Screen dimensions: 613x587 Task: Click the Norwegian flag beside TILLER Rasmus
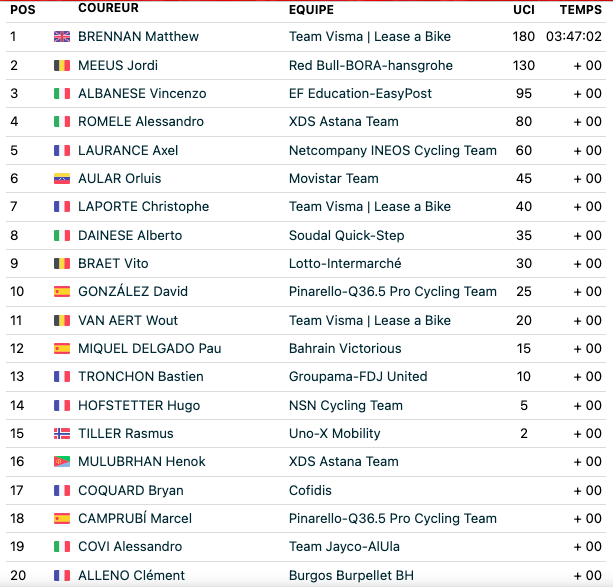62,434
